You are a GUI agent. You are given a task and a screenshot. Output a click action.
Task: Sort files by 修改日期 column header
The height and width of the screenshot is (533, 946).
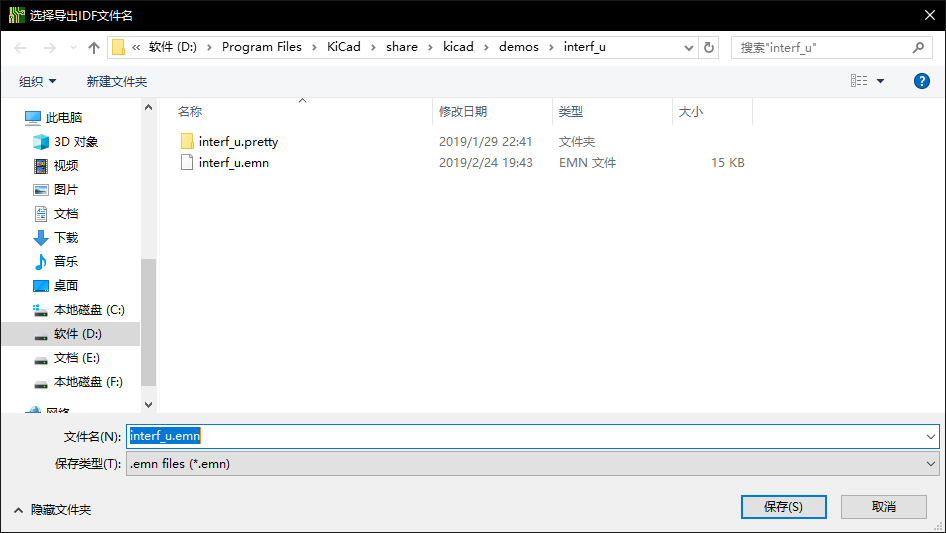point(463,112)
